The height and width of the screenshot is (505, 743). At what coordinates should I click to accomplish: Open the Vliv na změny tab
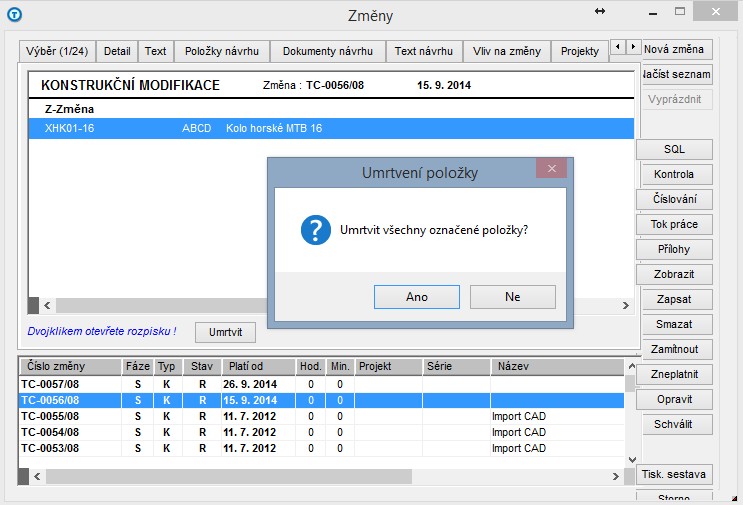tap(509, 51)
